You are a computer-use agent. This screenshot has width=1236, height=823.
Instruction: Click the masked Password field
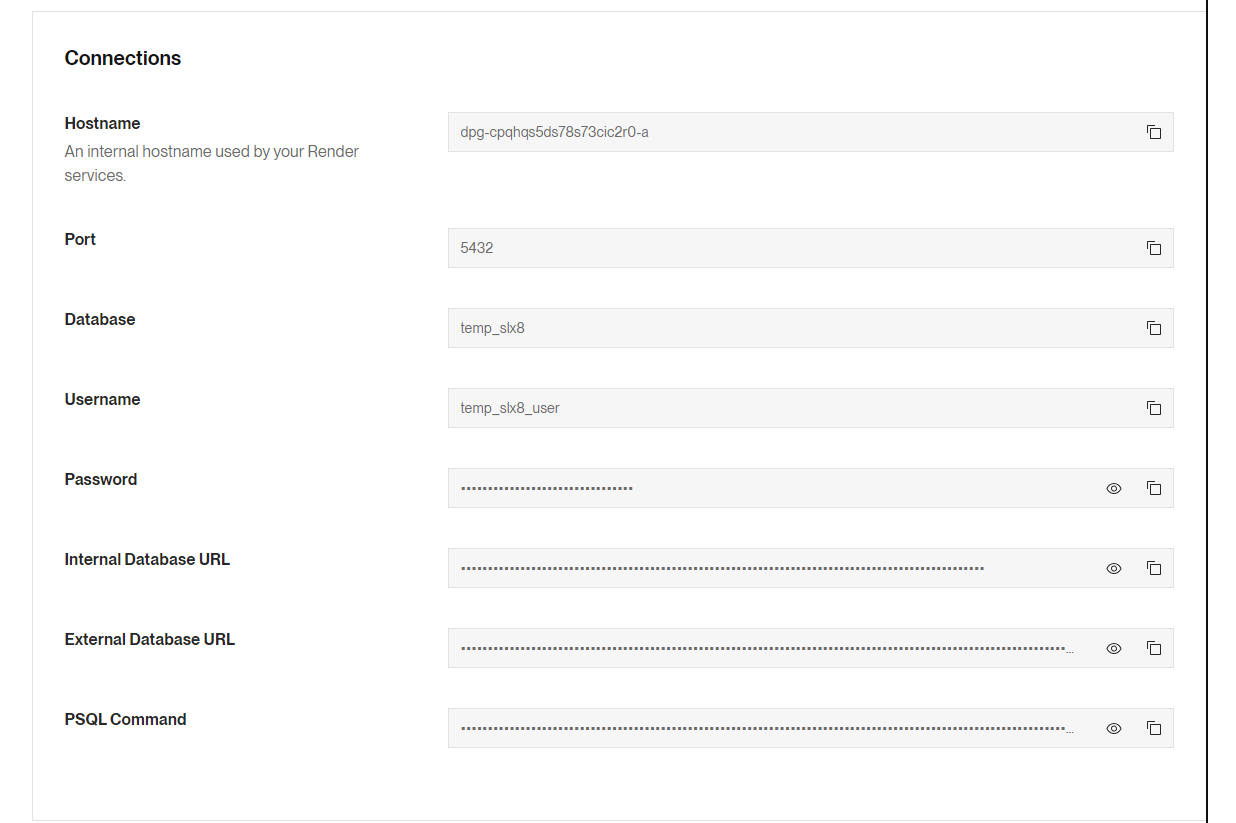pyautogui.click(x=760, y=488)
